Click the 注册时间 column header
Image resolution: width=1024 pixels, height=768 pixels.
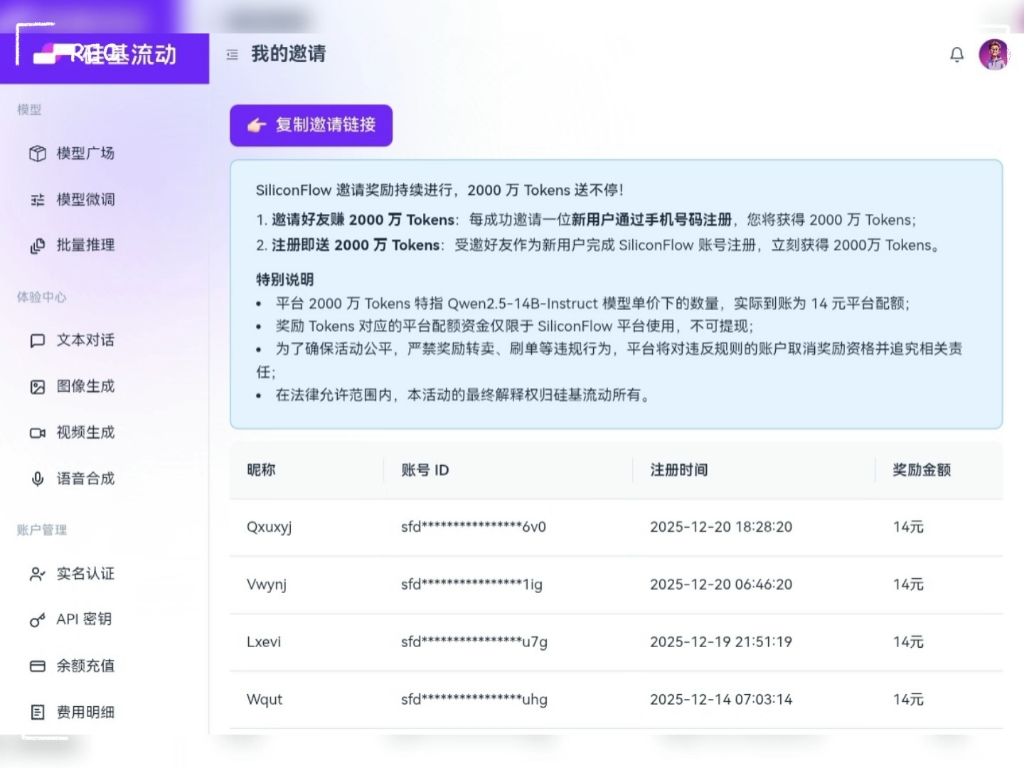click(x=679, y=470)
